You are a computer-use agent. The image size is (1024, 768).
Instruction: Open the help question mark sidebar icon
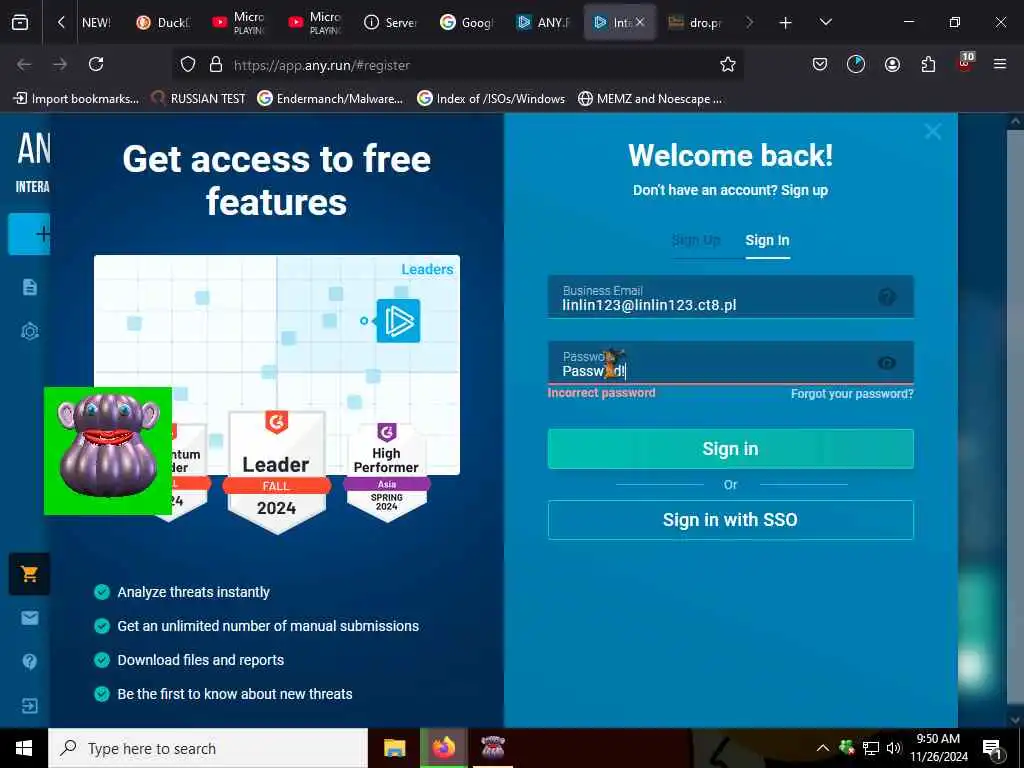click(30, 662)
